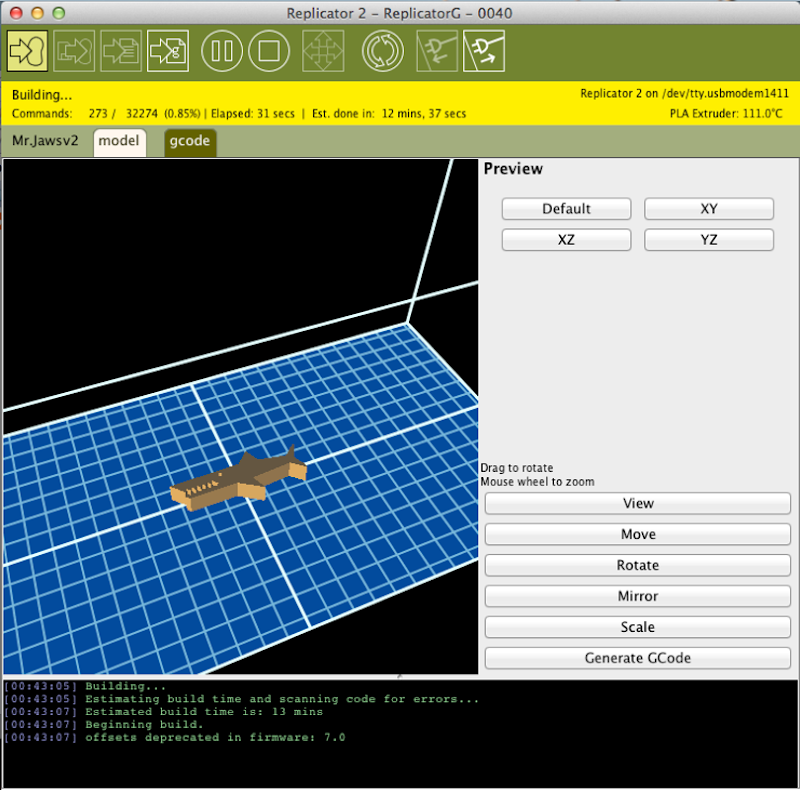The height and width of the screenshot is (790, 800).
Task: Click the 'Preview' panel heading
Action: point(513,169)
